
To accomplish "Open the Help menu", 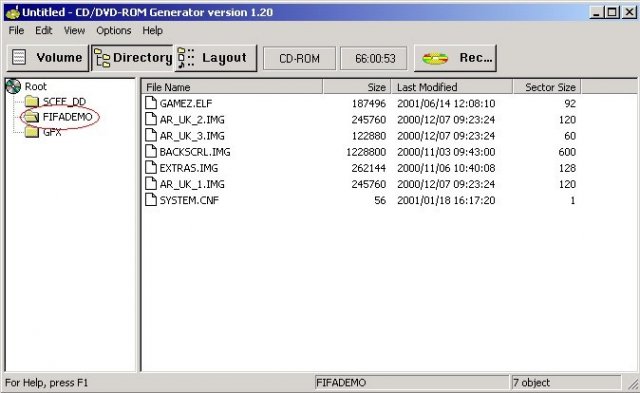I will tap(152, 31).
